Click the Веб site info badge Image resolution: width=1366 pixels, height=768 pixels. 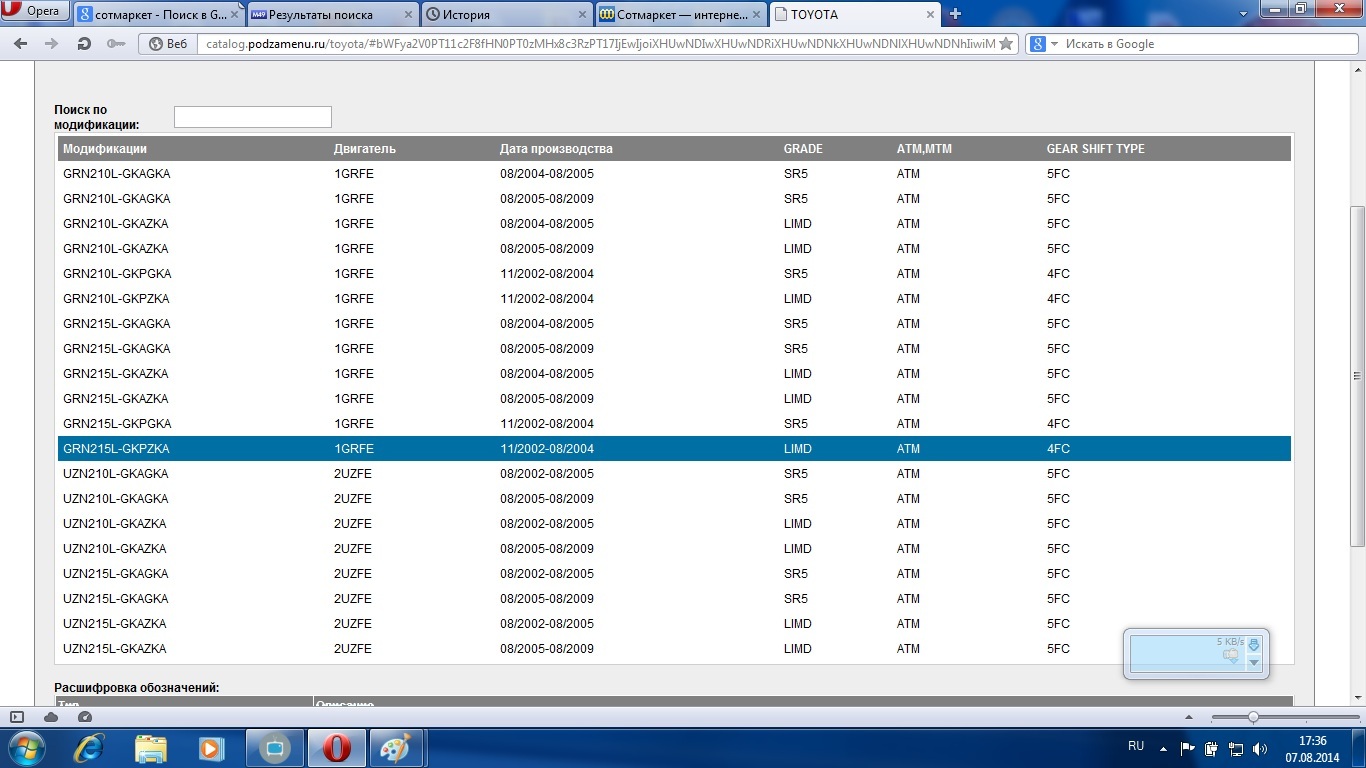[167, 44]
